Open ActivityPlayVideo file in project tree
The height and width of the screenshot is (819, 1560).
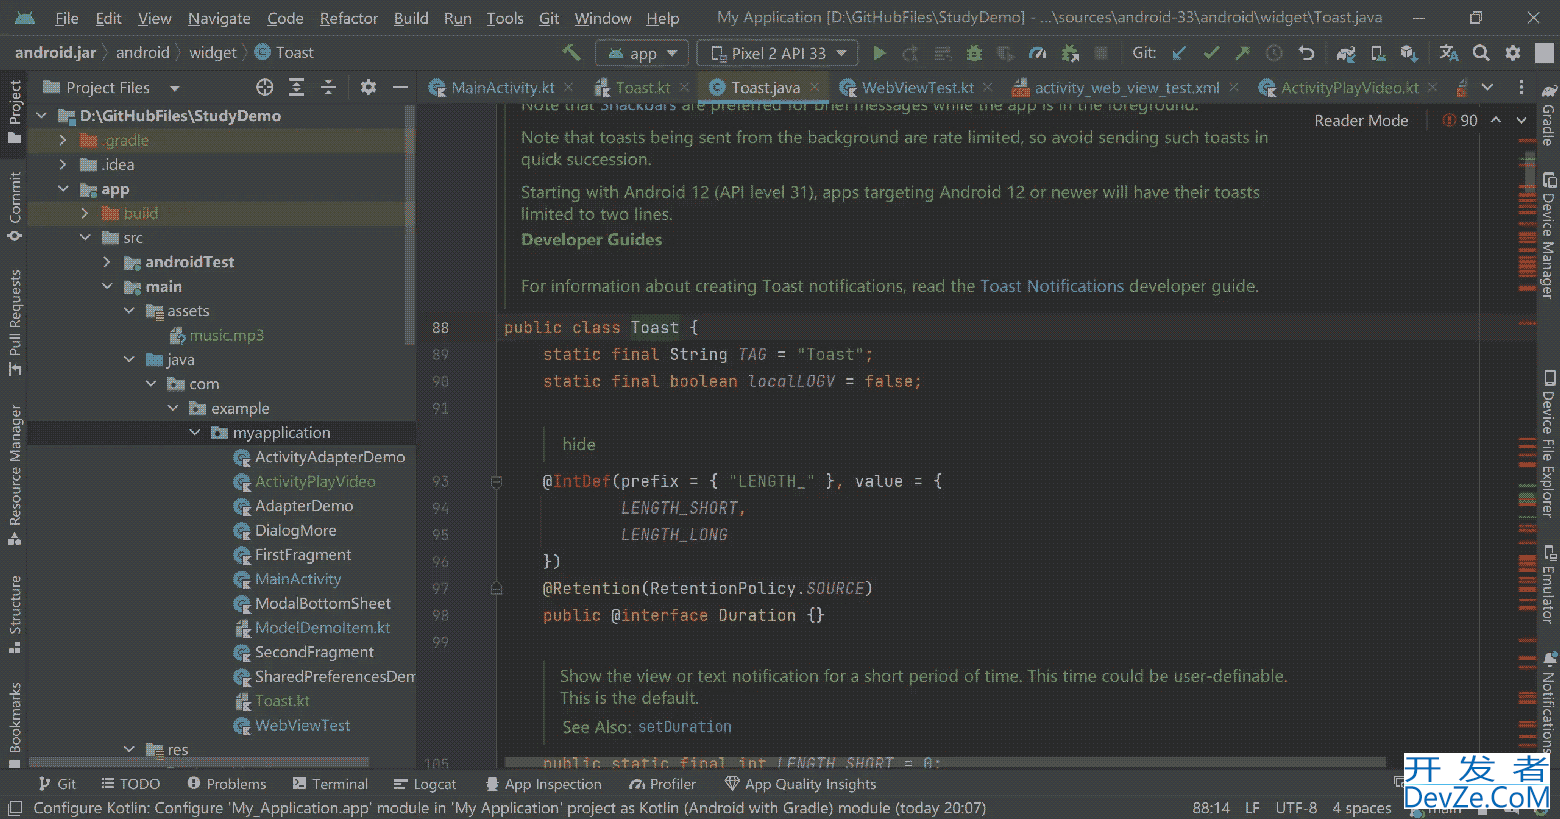tap(315, 482)
